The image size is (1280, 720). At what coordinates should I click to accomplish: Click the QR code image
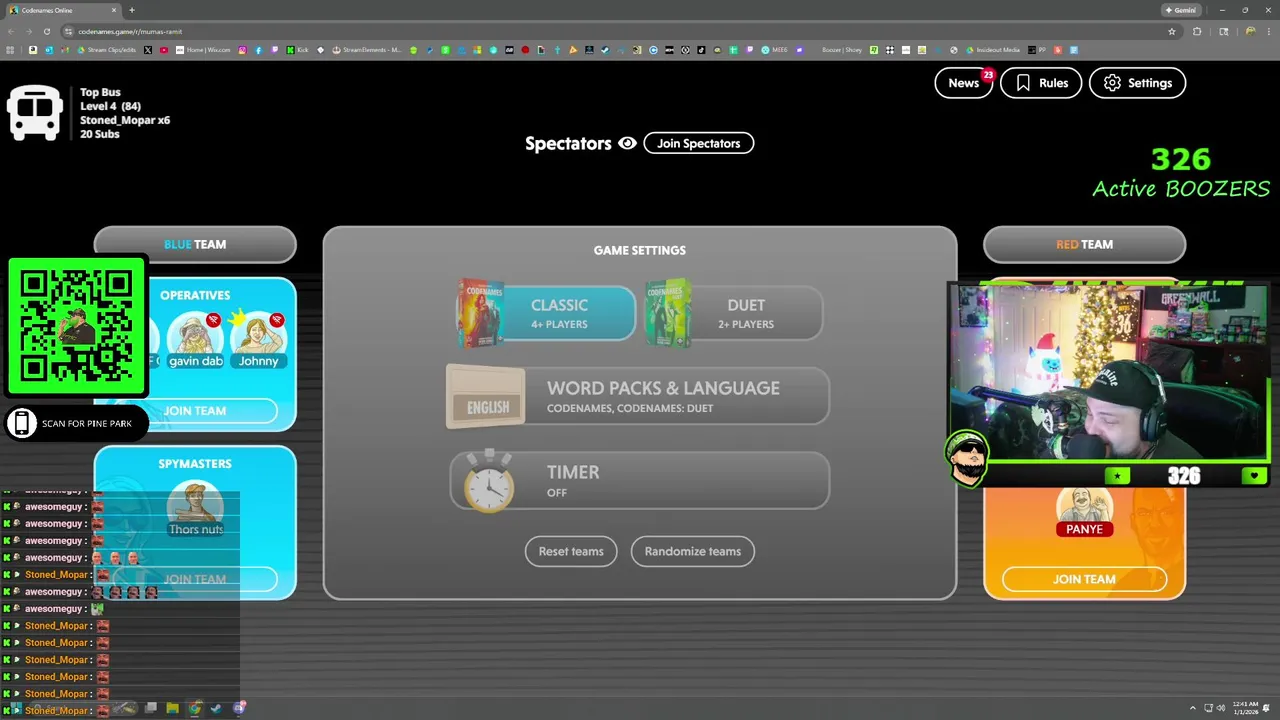click(x=77, y=327)
